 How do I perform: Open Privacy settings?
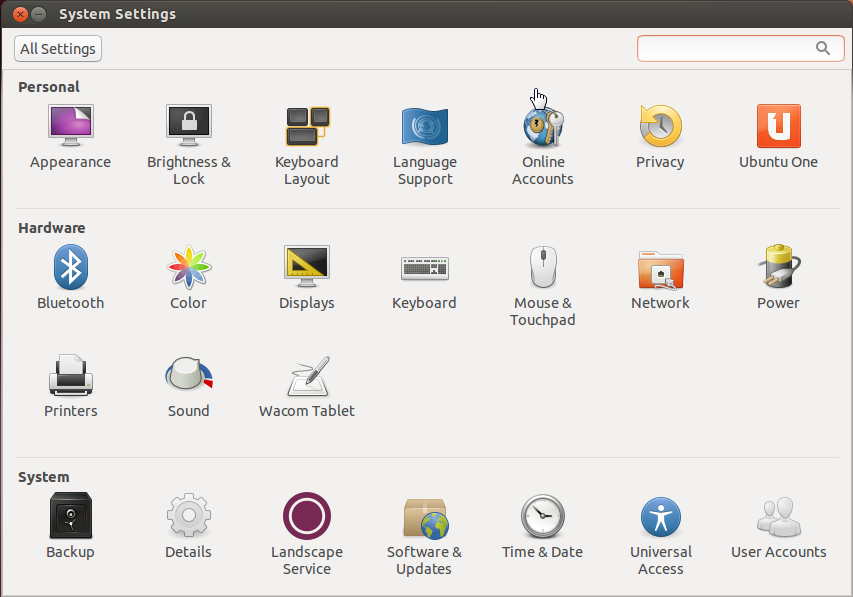(x=660, y=127)
